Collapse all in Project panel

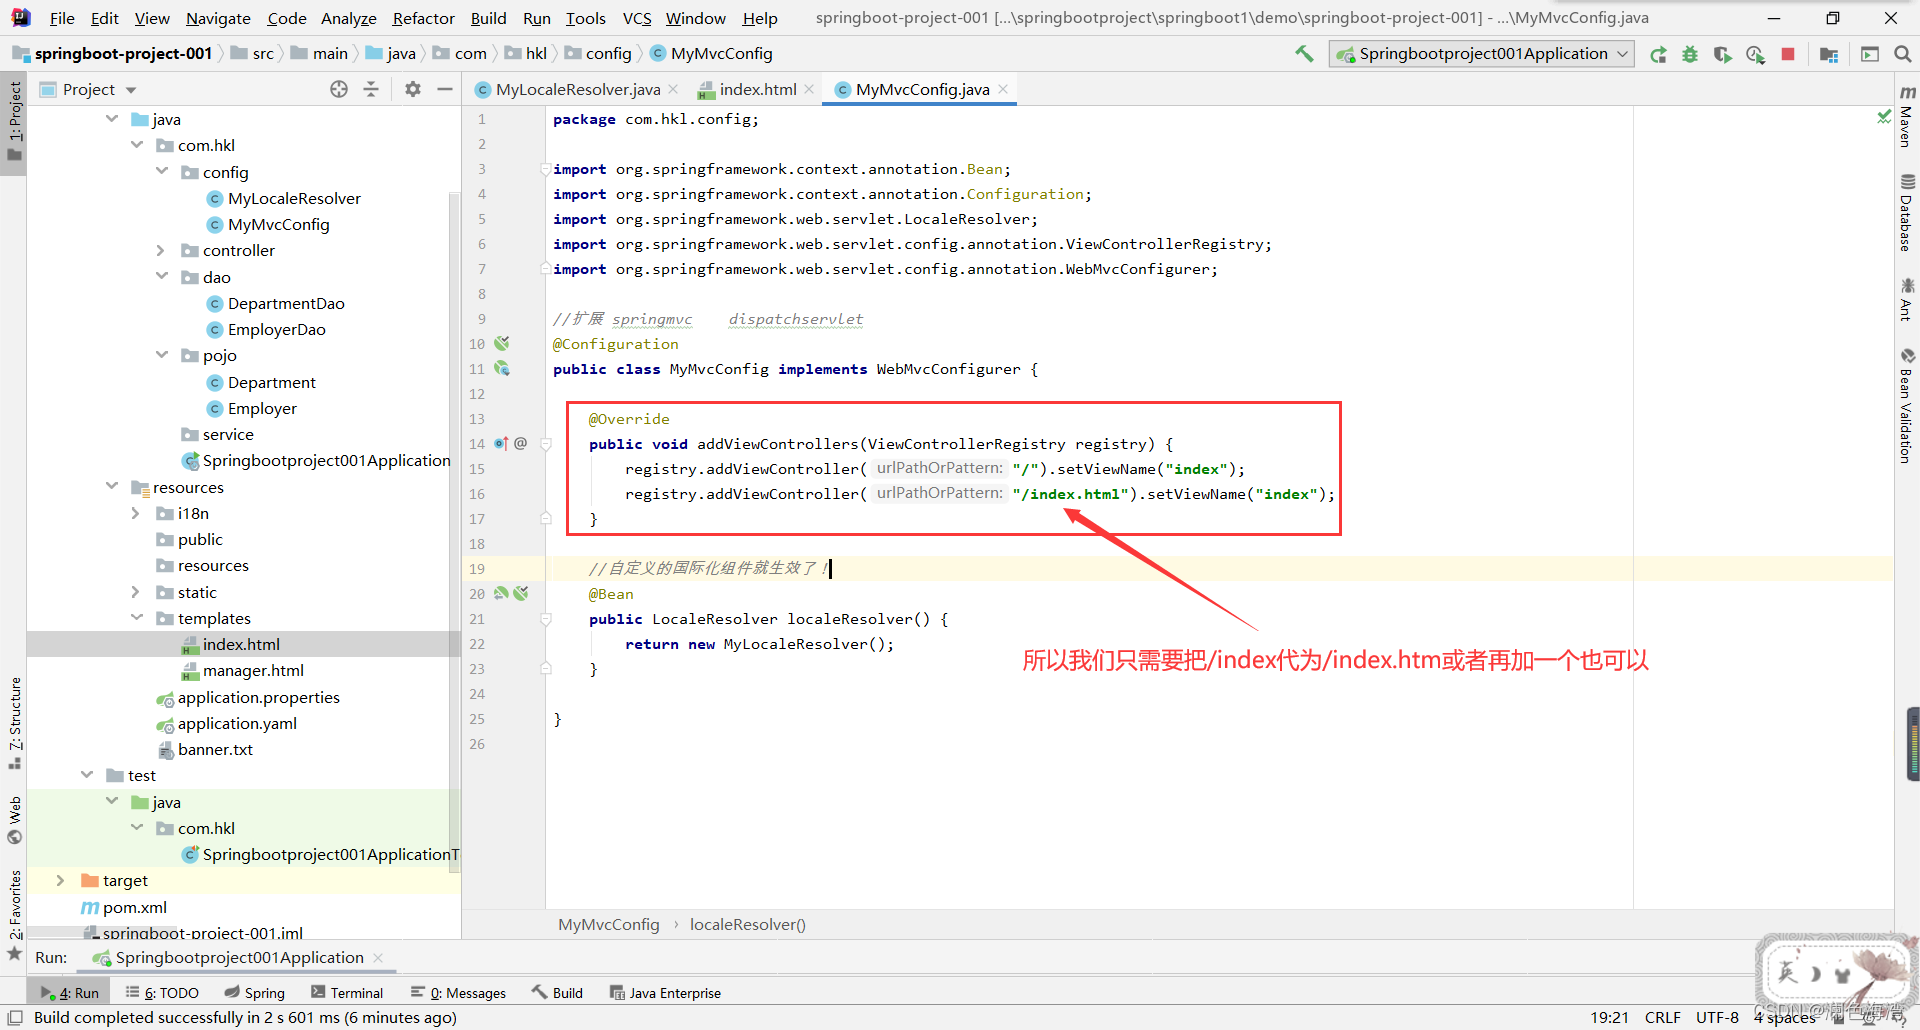pos(371,90)
